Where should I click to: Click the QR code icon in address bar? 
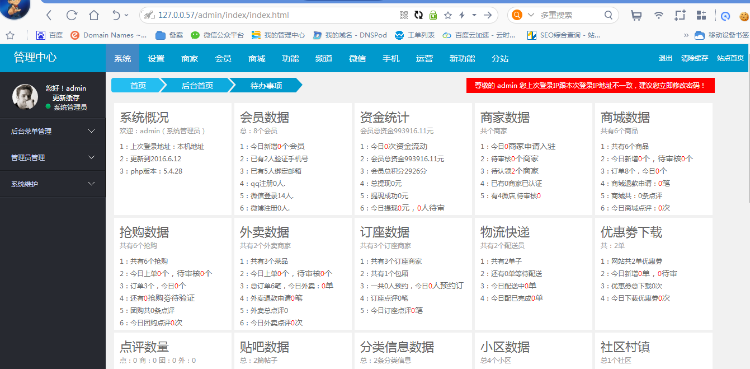click(404, 15)
